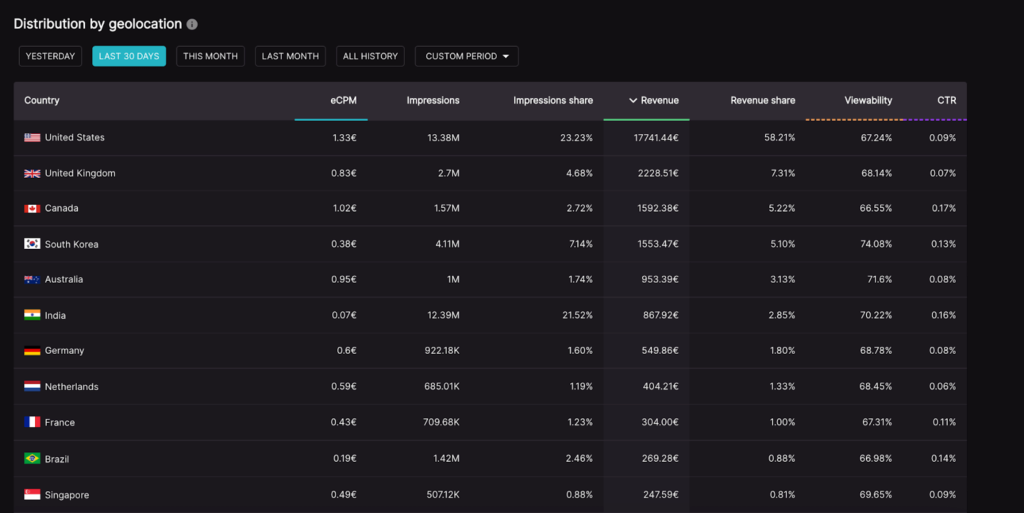This screenshot has height=513, width=1024.
Task: Select the Yesterday period filter
Action: pyautogui.click(x=50, y=56)
